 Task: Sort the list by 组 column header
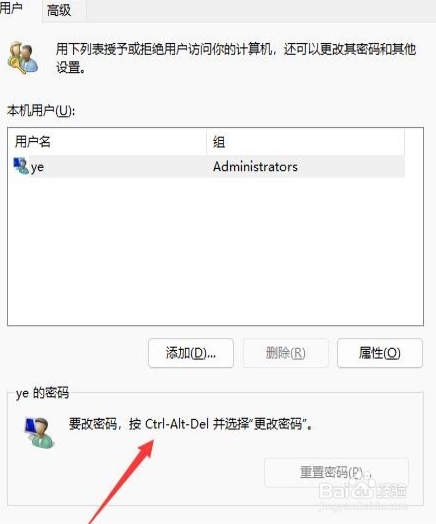306,142
